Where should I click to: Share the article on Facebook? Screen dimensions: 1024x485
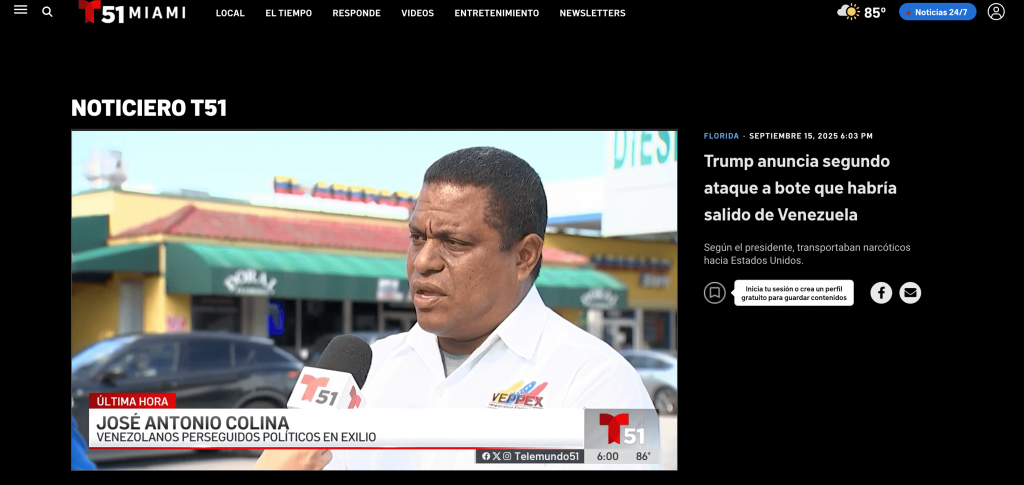coord(881,293)
